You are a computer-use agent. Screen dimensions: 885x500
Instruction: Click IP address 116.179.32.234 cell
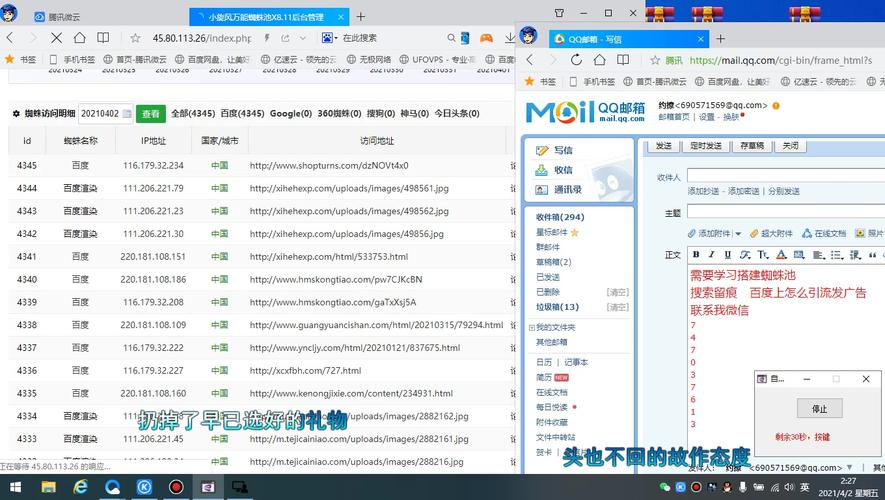click(x=153, y=165)
